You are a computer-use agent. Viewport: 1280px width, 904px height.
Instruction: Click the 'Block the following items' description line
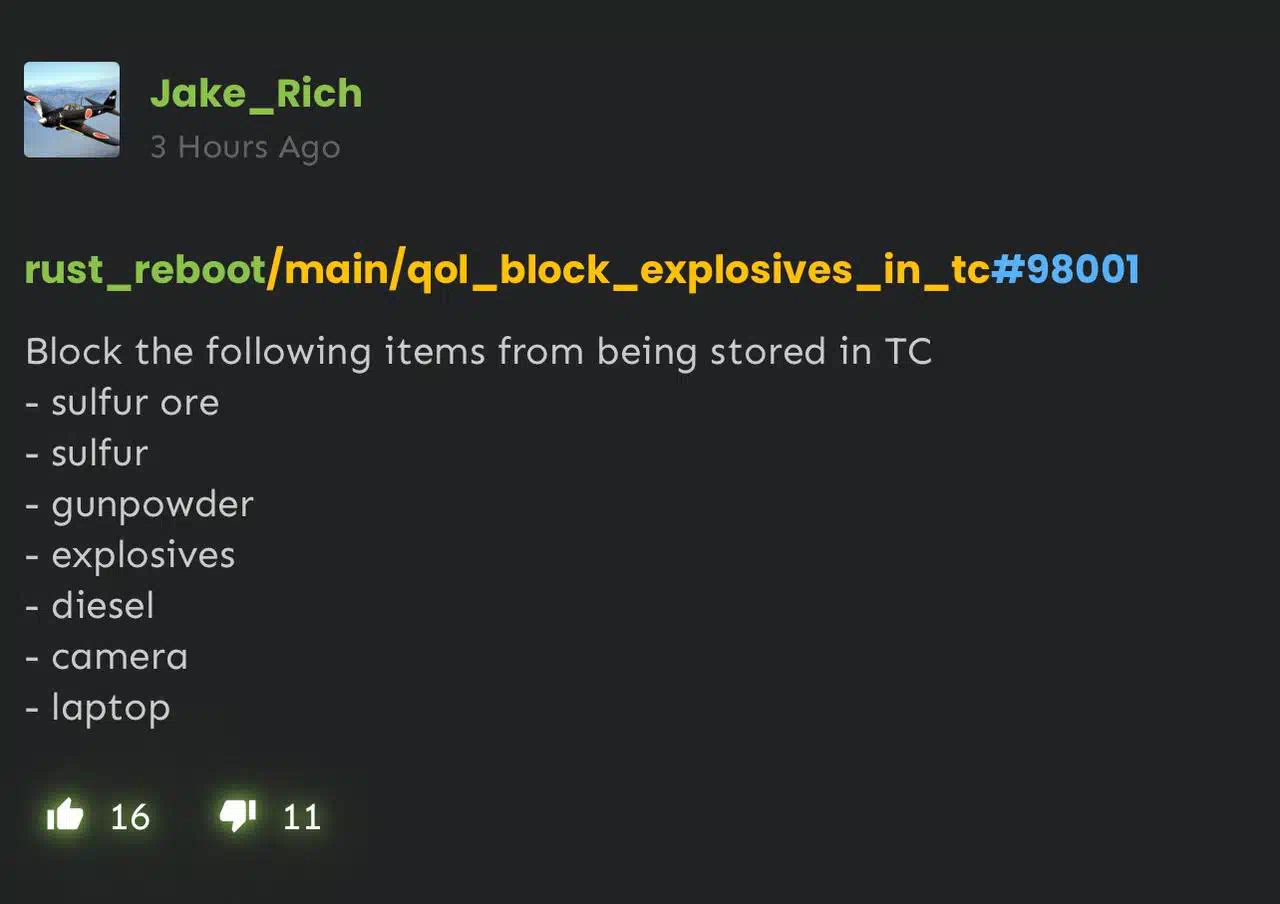coord(478,352)
